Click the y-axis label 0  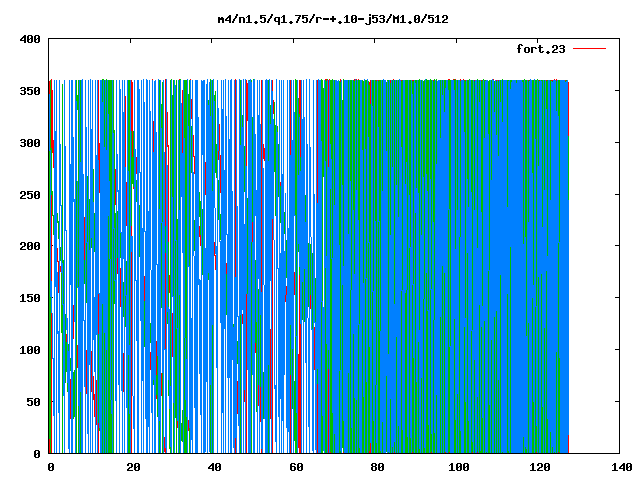pyautogui.click(x=37, y=454)
